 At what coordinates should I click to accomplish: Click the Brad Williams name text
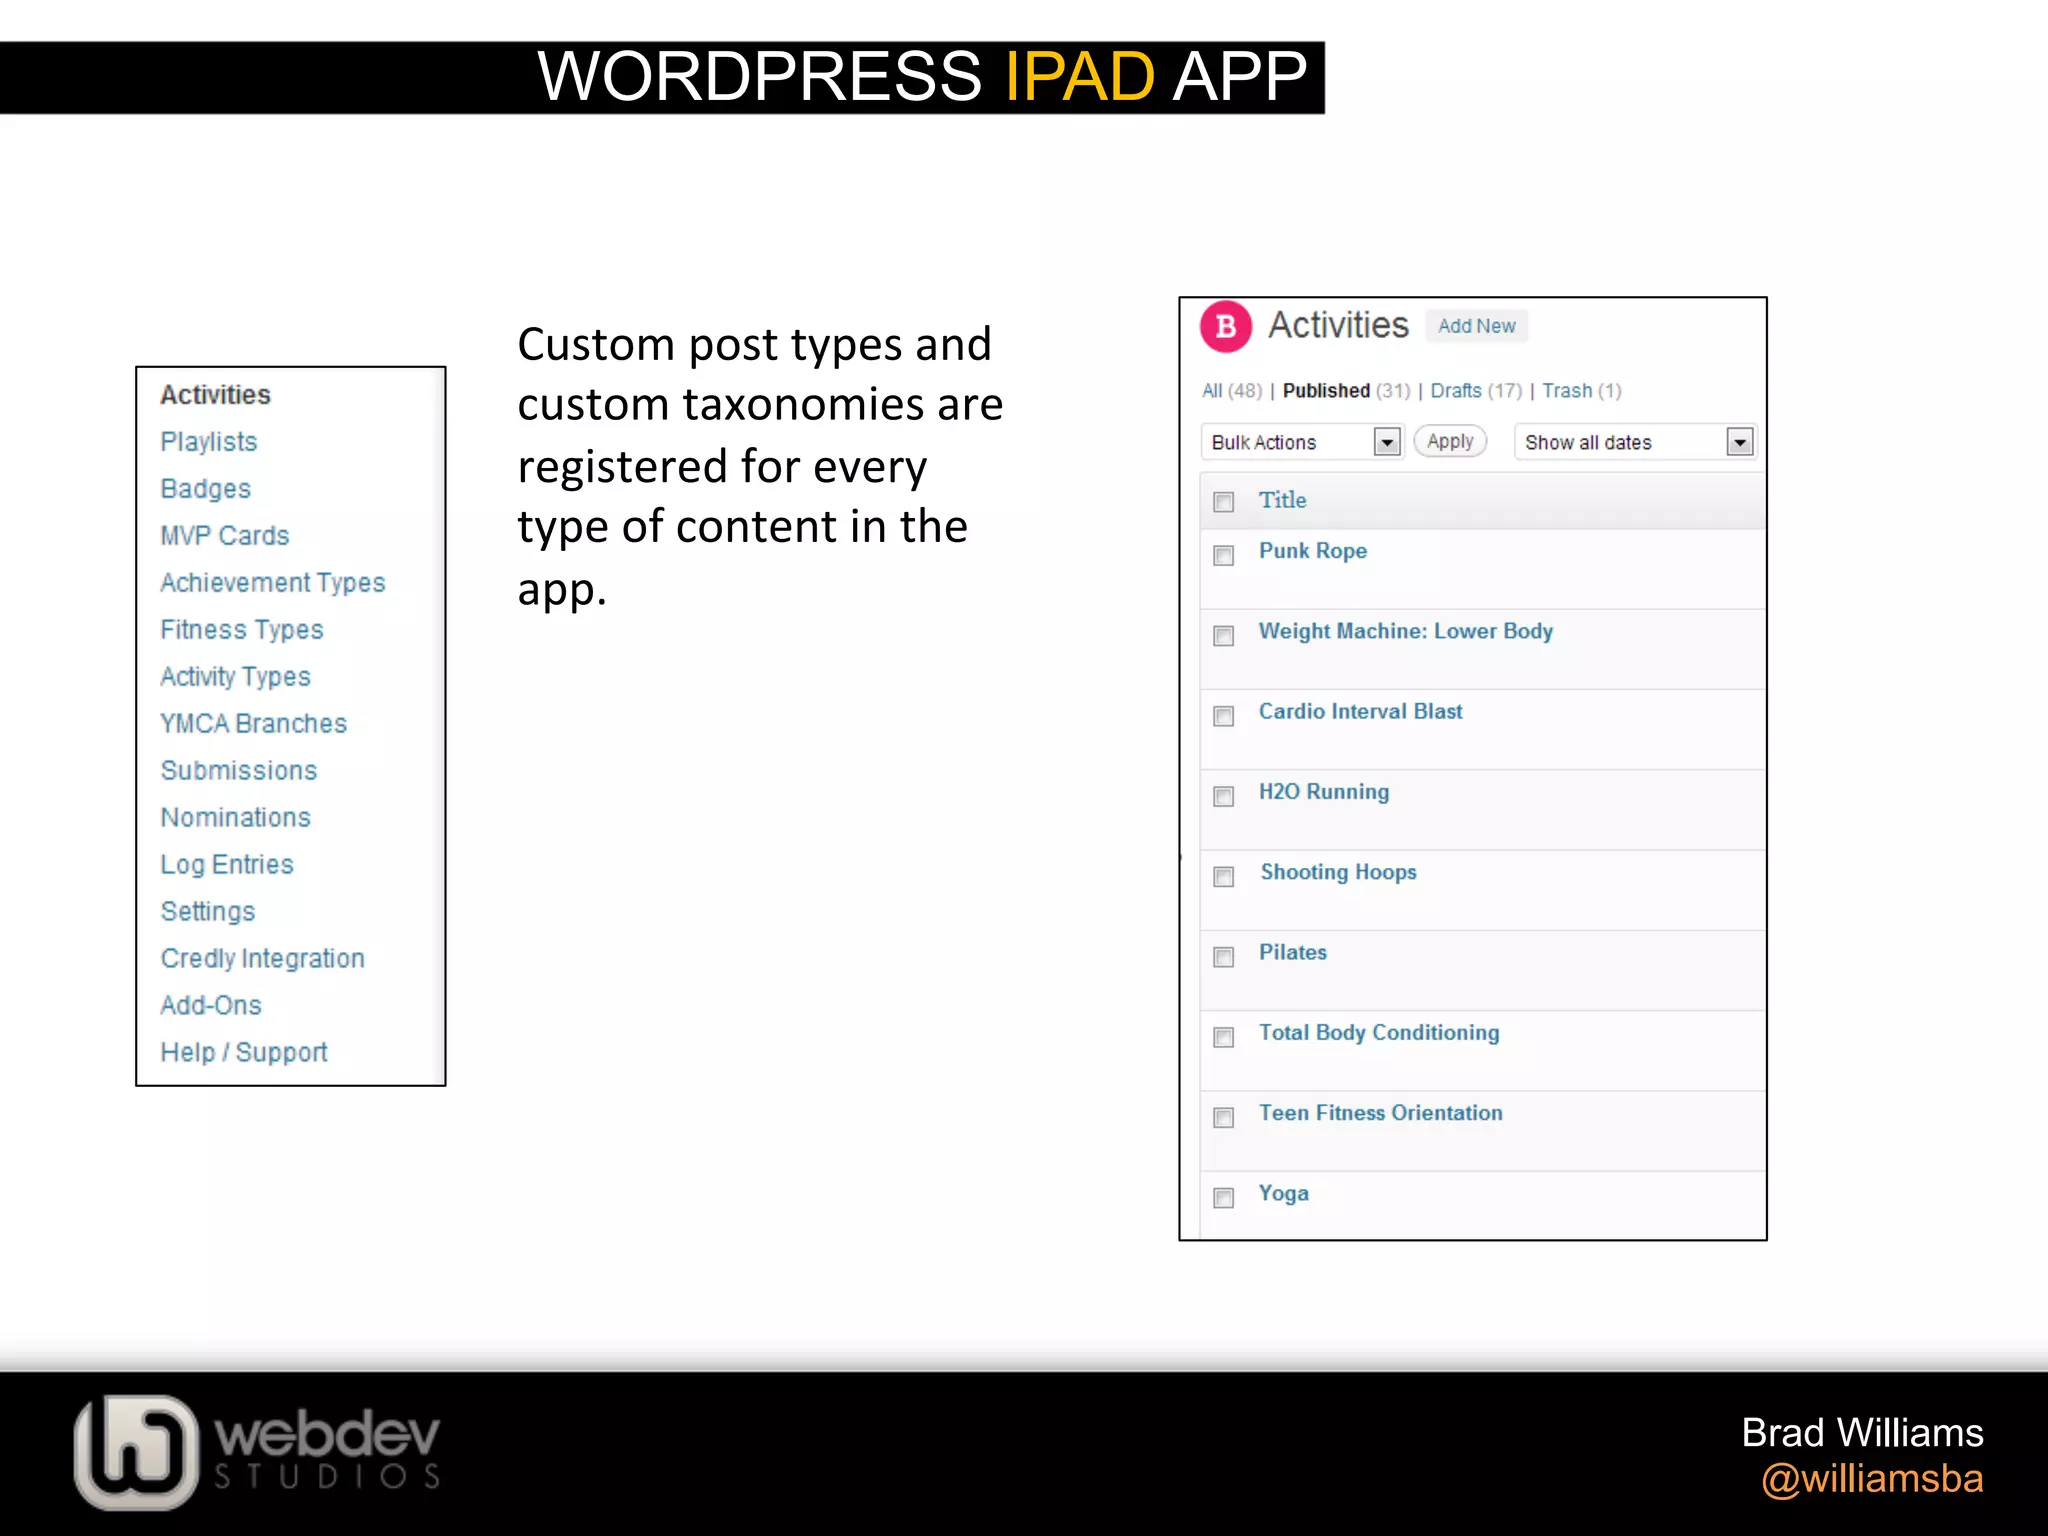pos(1862,1433)
